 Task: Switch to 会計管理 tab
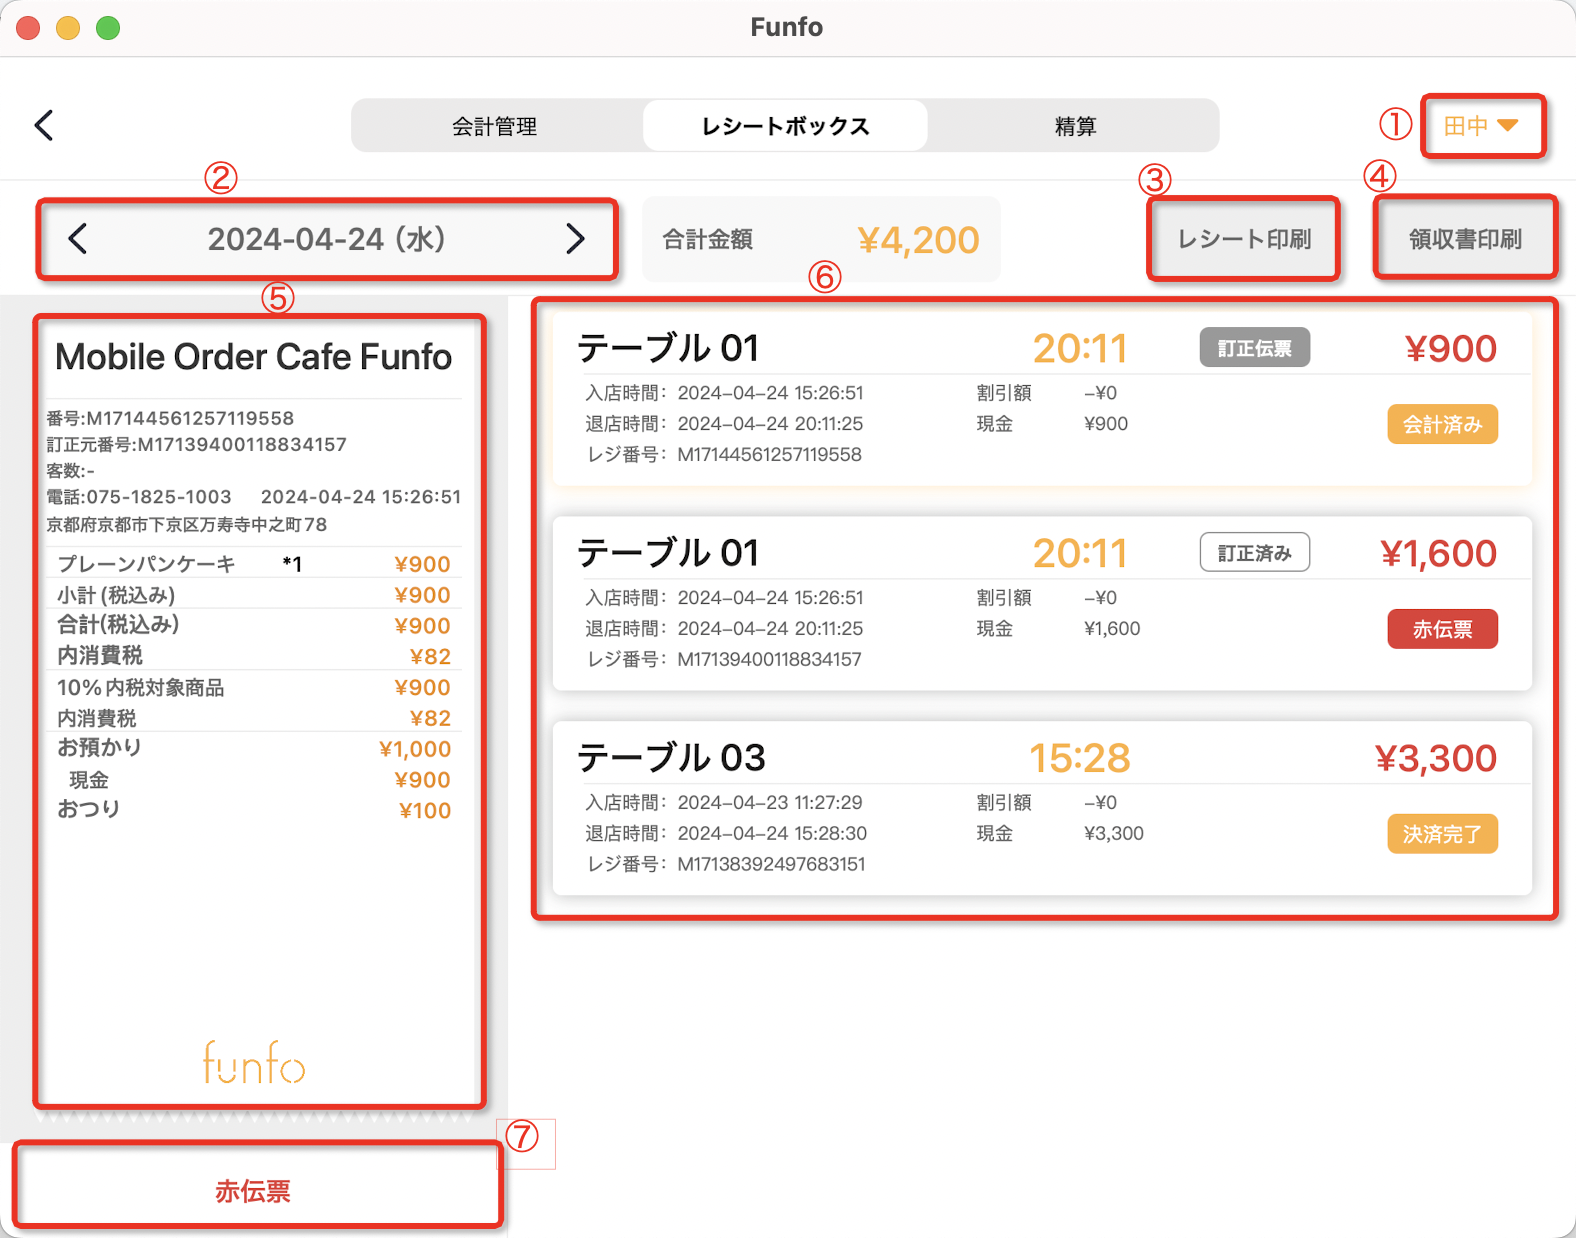[495, 126]
